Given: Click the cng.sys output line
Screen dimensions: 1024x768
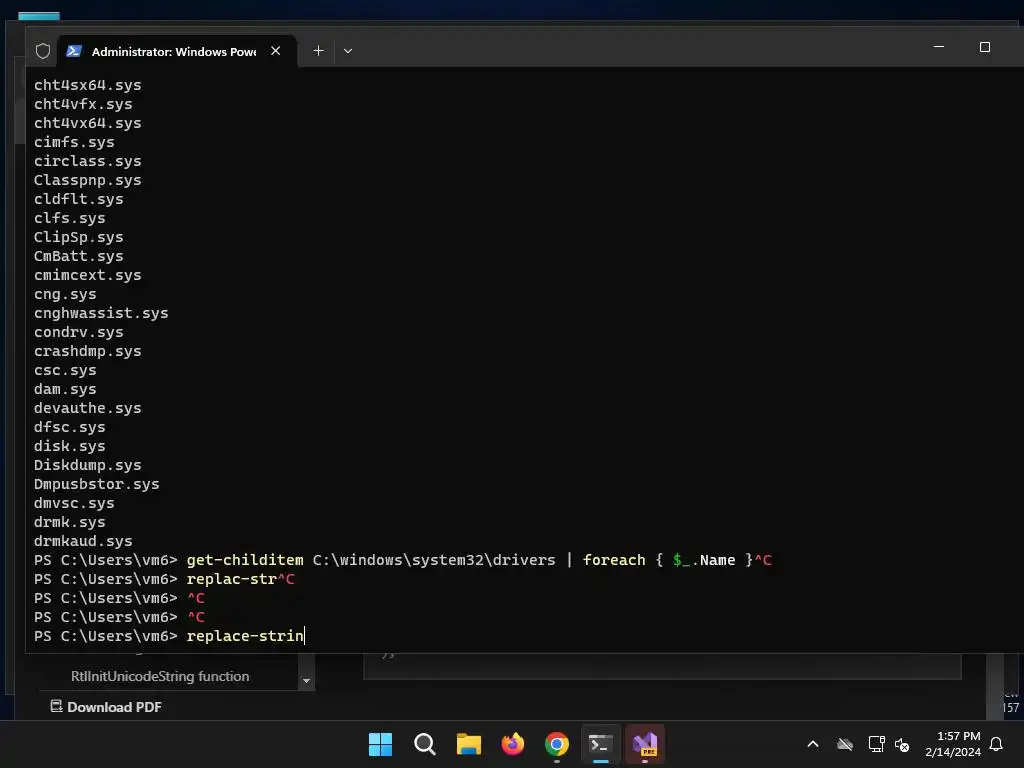Looking at the screenshot, I should click(x=65, y=294).
